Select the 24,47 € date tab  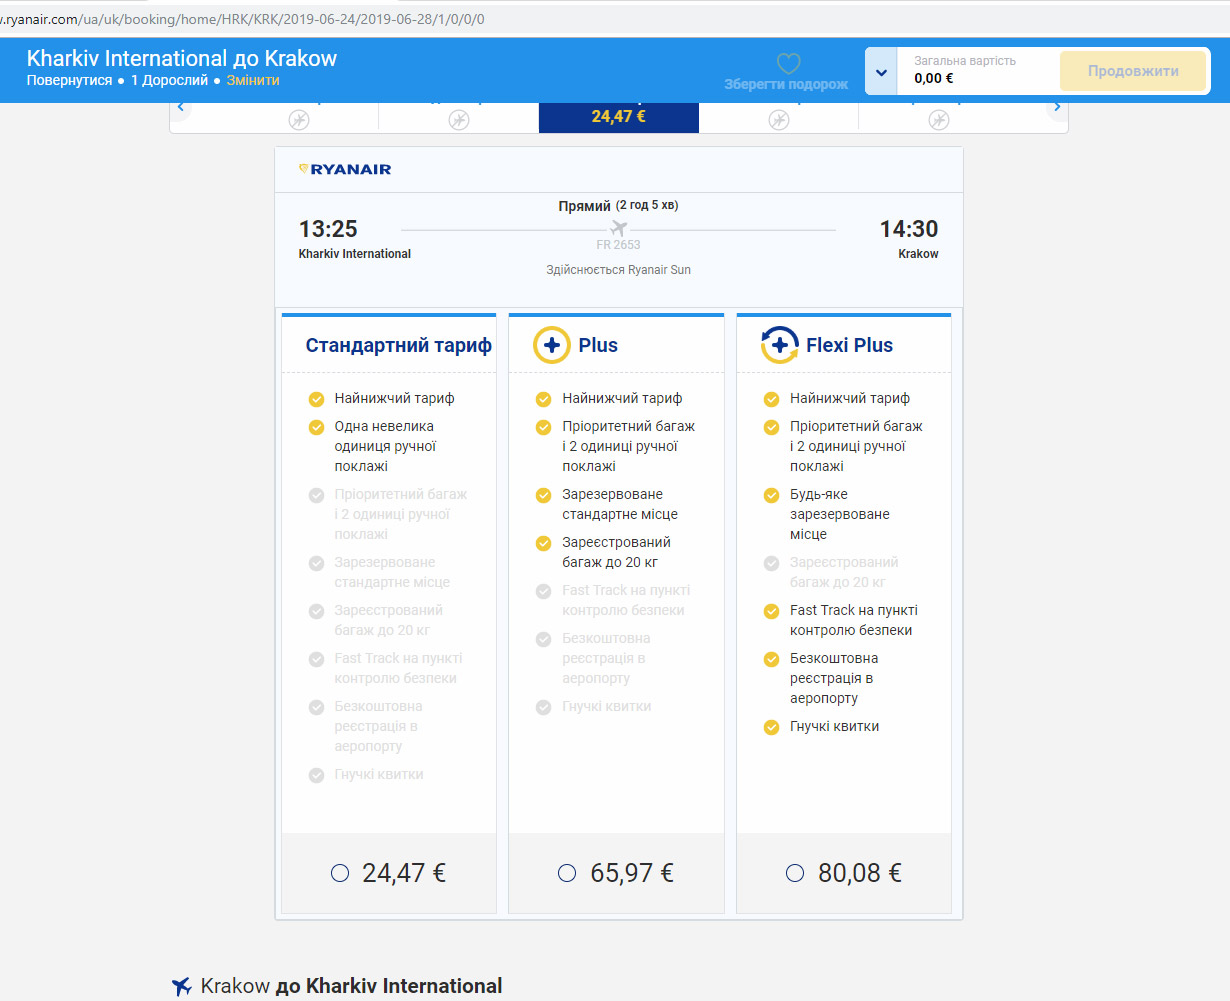[619, 117]
